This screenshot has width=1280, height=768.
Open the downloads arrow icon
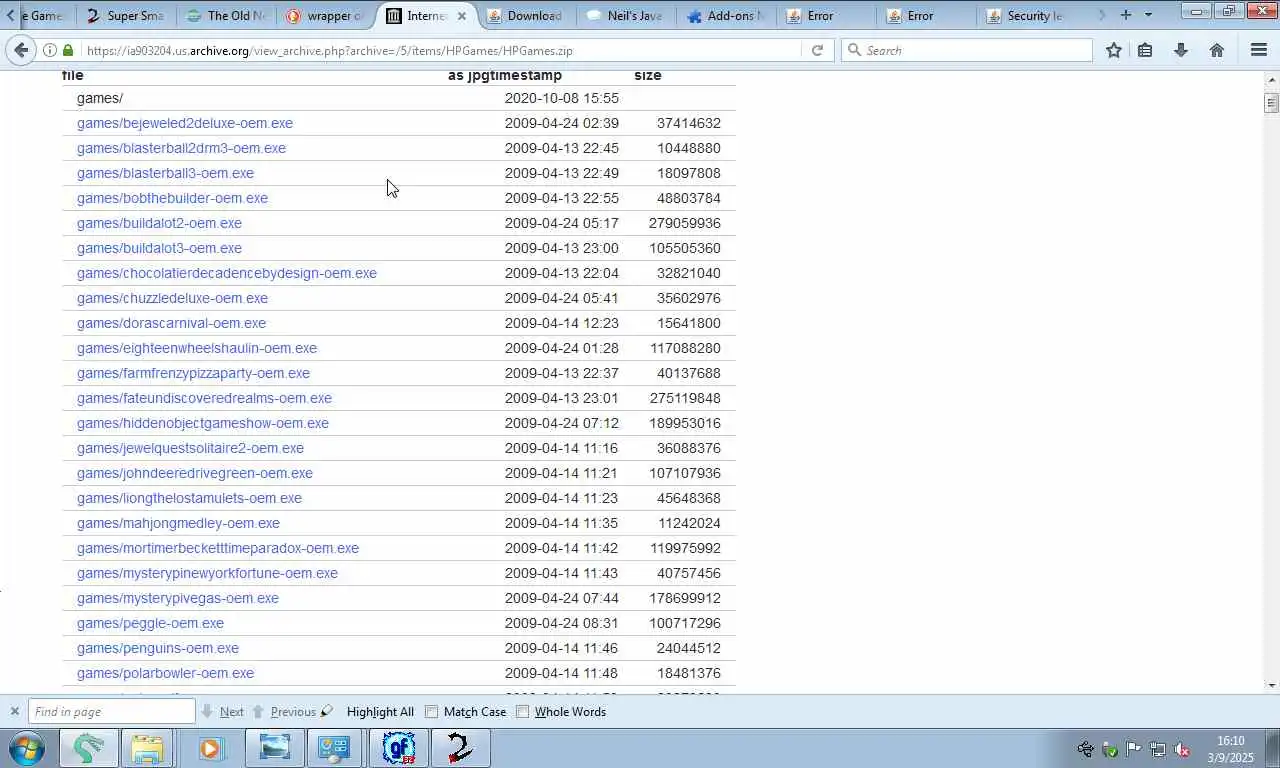(1181, 50)
